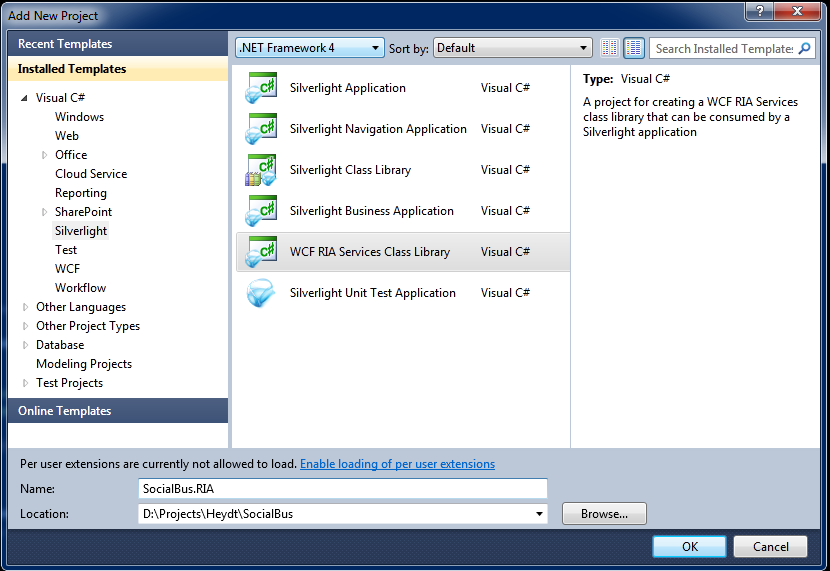Screen dimensions: 830x571
Task: Click the help question mark button
Action: (x=760, y=11)
